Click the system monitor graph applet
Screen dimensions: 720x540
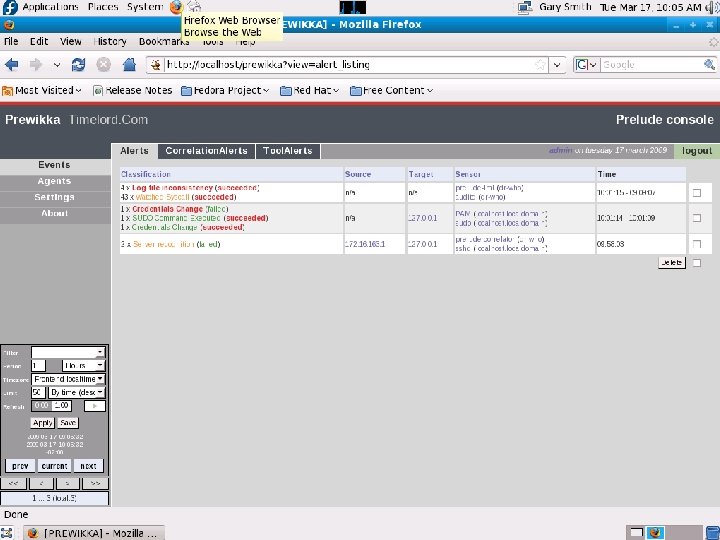(353, 7)
